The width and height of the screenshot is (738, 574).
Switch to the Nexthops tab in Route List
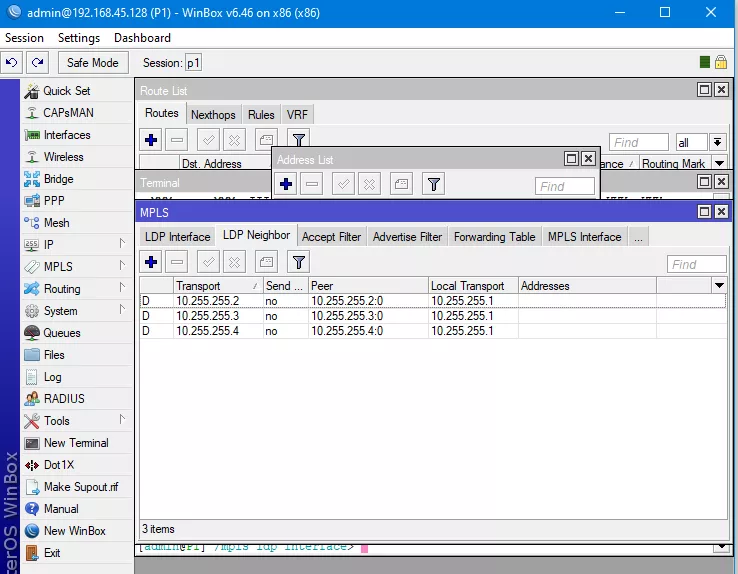213,114
